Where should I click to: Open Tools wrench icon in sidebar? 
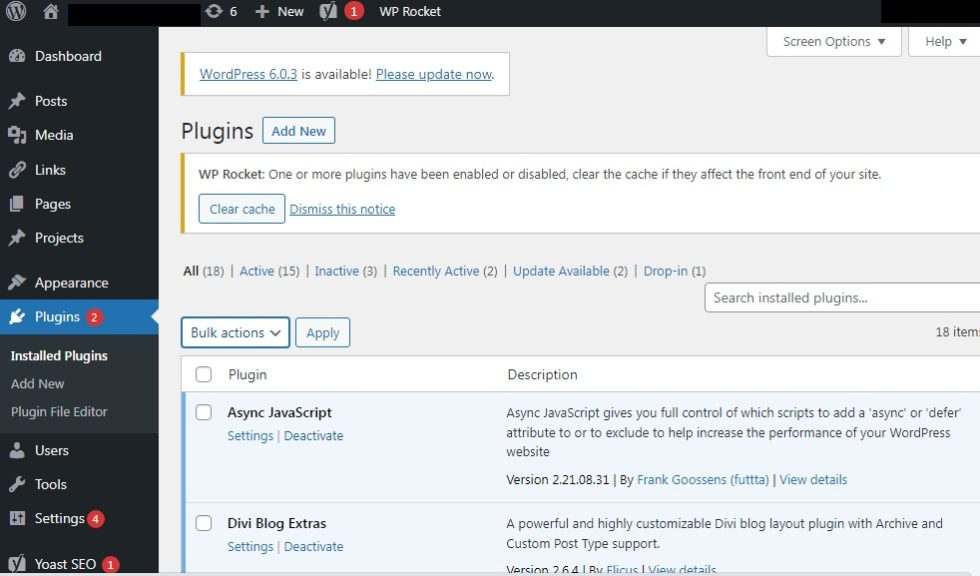coord(17,485)
